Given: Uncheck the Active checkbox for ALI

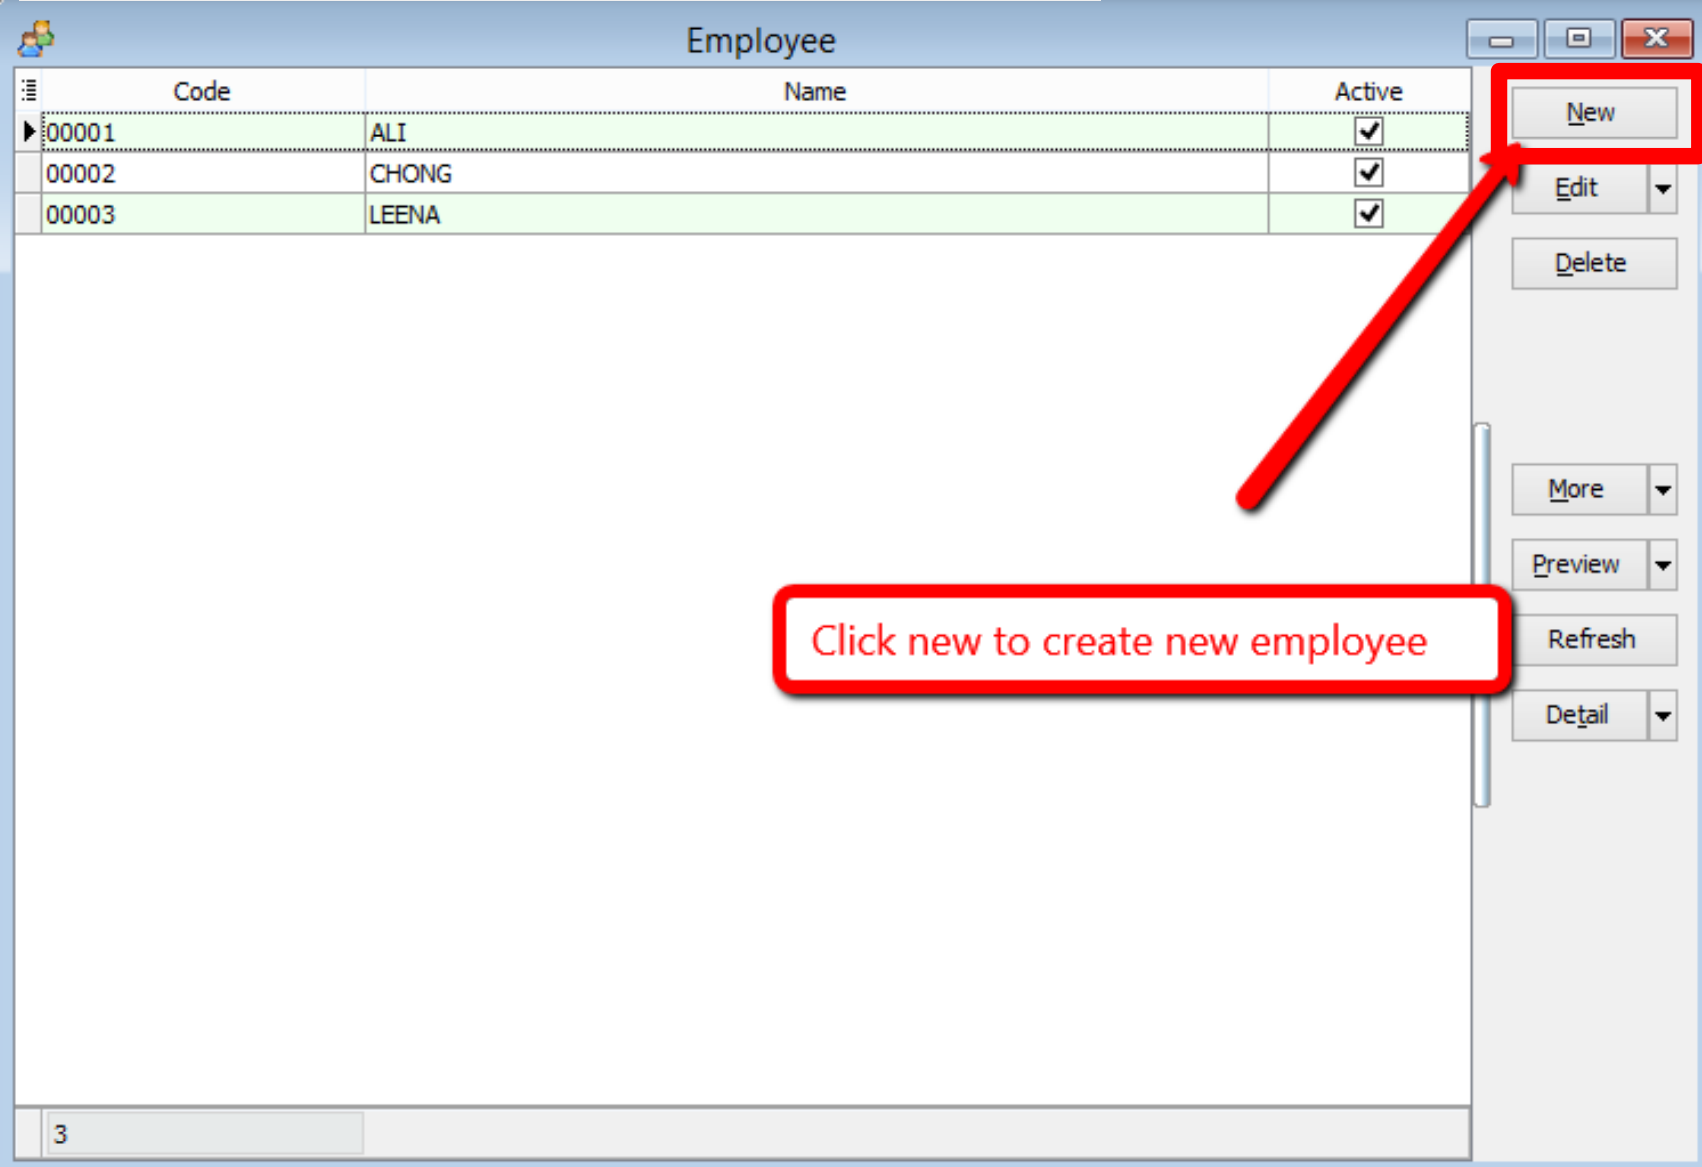Looking at the screenshot, I should [x=1370, y=130].
